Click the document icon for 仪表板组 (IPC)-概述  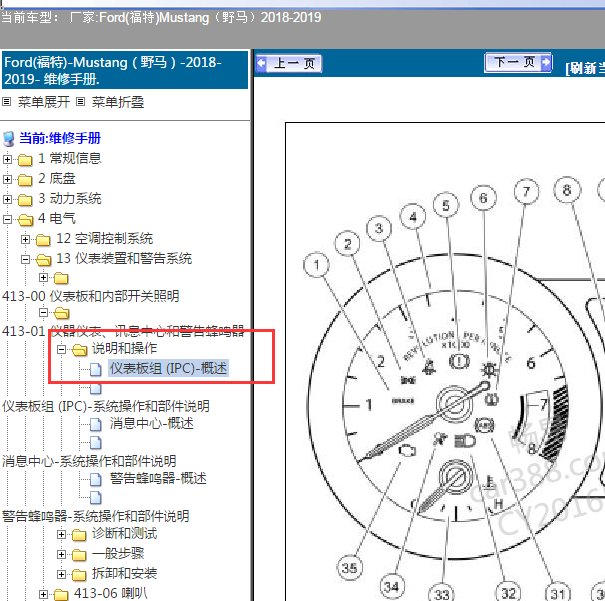[96, 369]
